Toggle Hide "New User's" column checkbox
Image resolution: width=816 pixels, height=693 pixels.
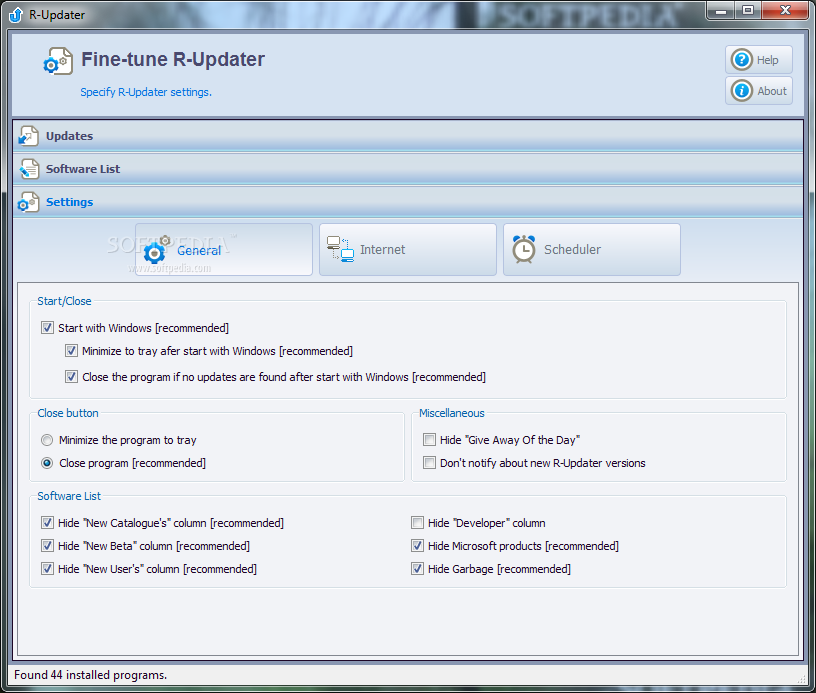[47, 569]
